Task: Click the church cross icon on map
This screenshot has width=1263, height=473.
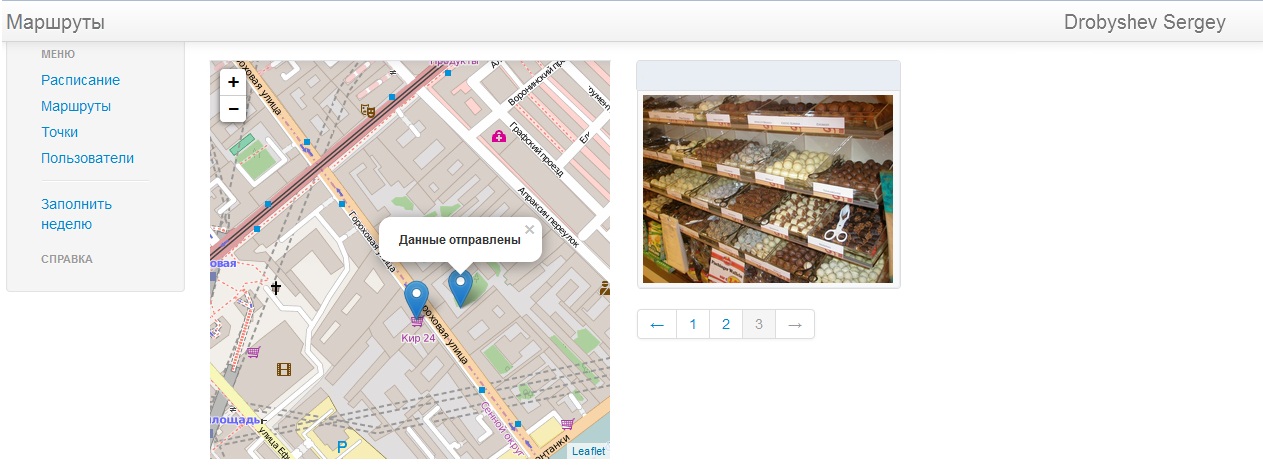Action: coord(276,288)
